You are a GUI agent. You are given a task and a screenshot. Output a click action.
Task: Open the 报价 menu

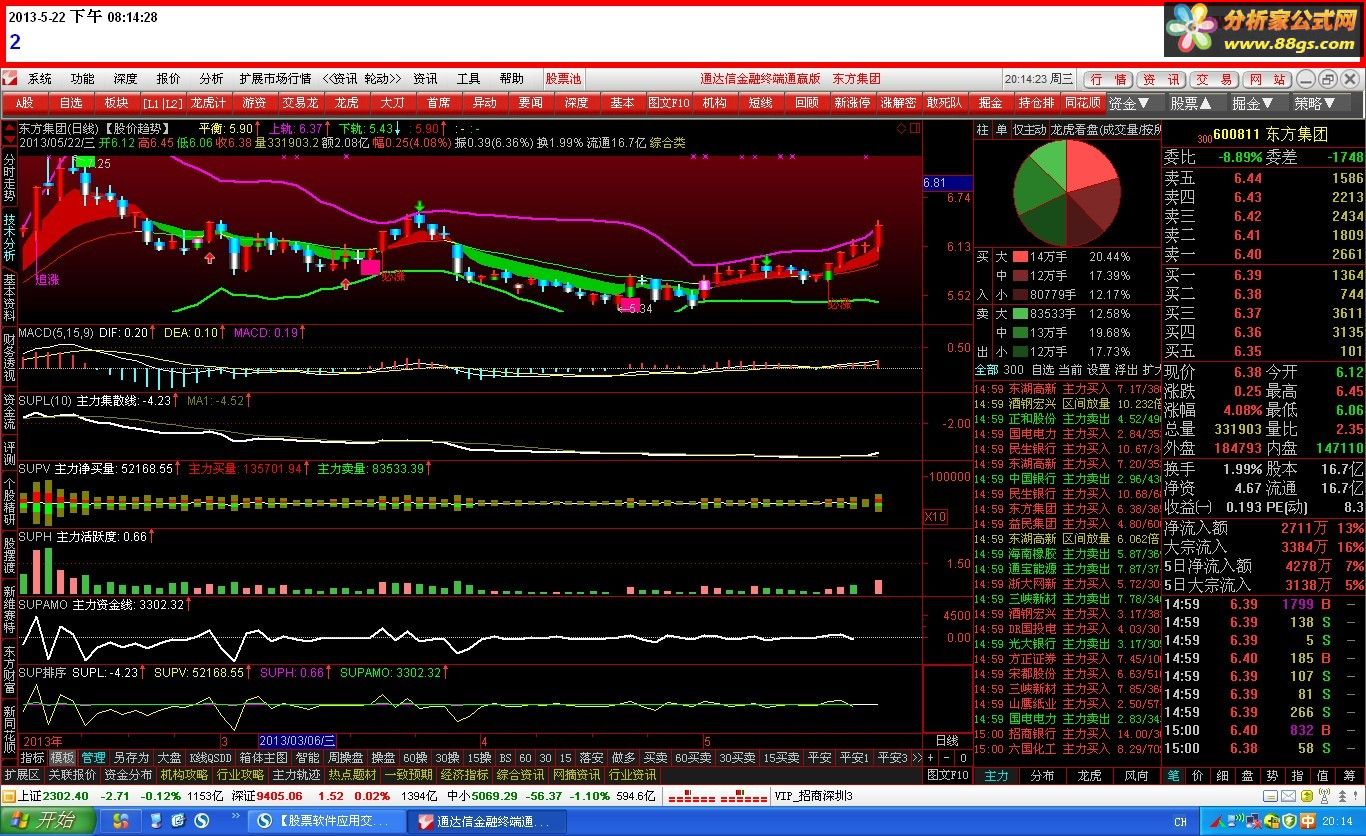pyautogui.click(x=169, y=78)
